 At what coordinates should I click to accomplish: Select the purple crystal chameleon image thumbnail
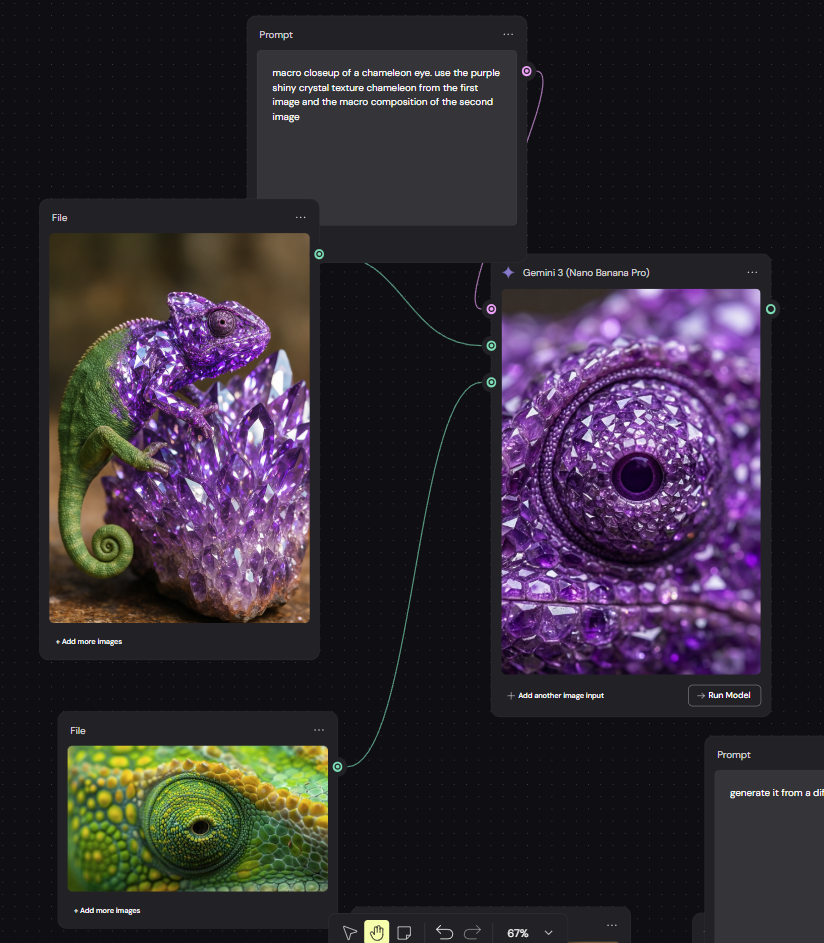[x=179, y=428]
